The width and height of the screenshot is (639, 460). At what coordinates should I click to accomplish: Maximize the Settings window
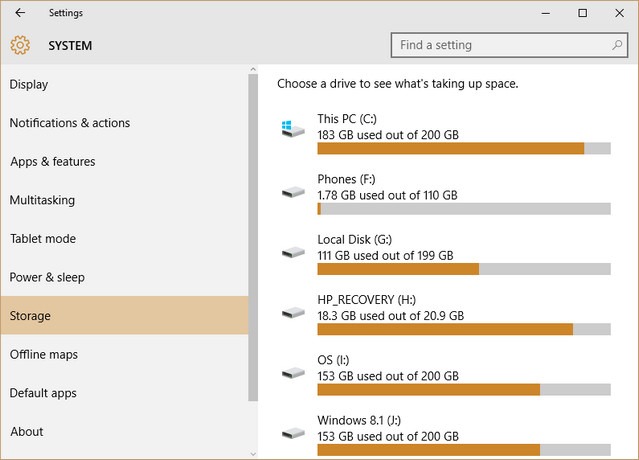(583, 13)
